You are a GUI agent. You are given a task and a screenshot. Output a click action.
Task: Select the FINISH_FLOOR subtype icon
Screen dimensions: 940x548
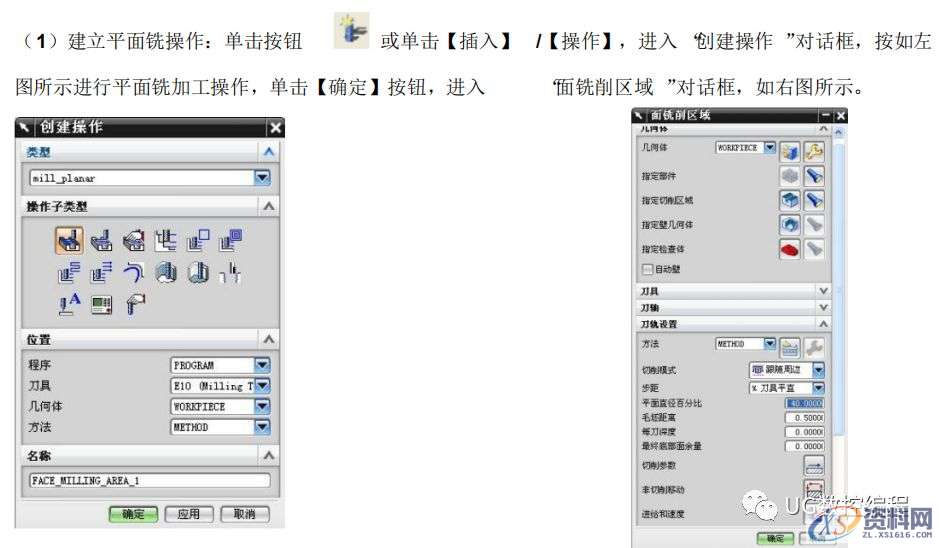(x=198, y=273)
